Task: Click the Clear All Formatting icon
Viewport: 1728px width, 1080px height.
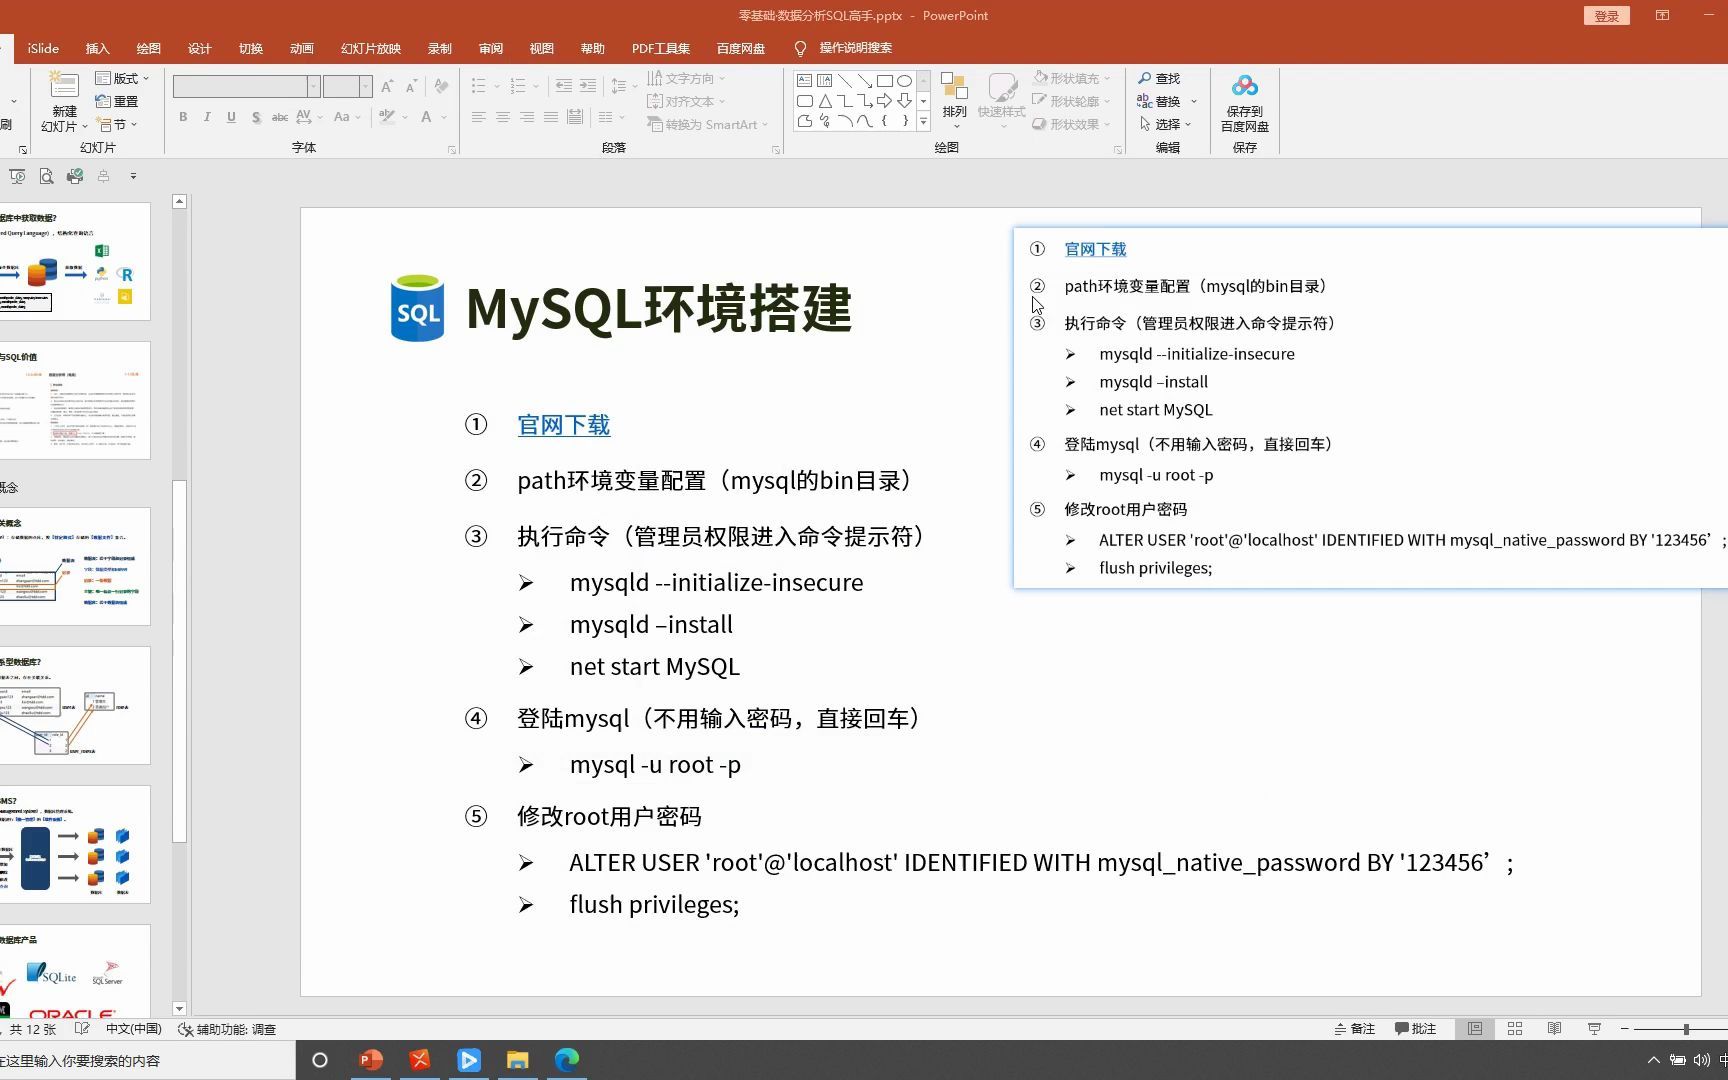Action: tap(441, 87)
